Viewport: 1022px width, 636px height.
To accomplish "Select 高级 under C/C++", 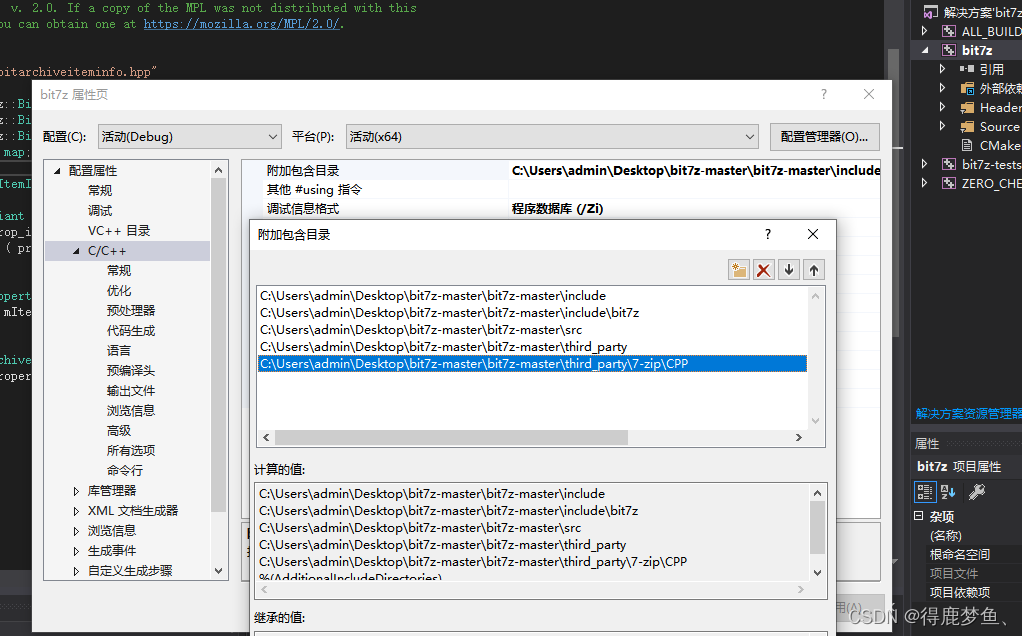I will [119, 431].
